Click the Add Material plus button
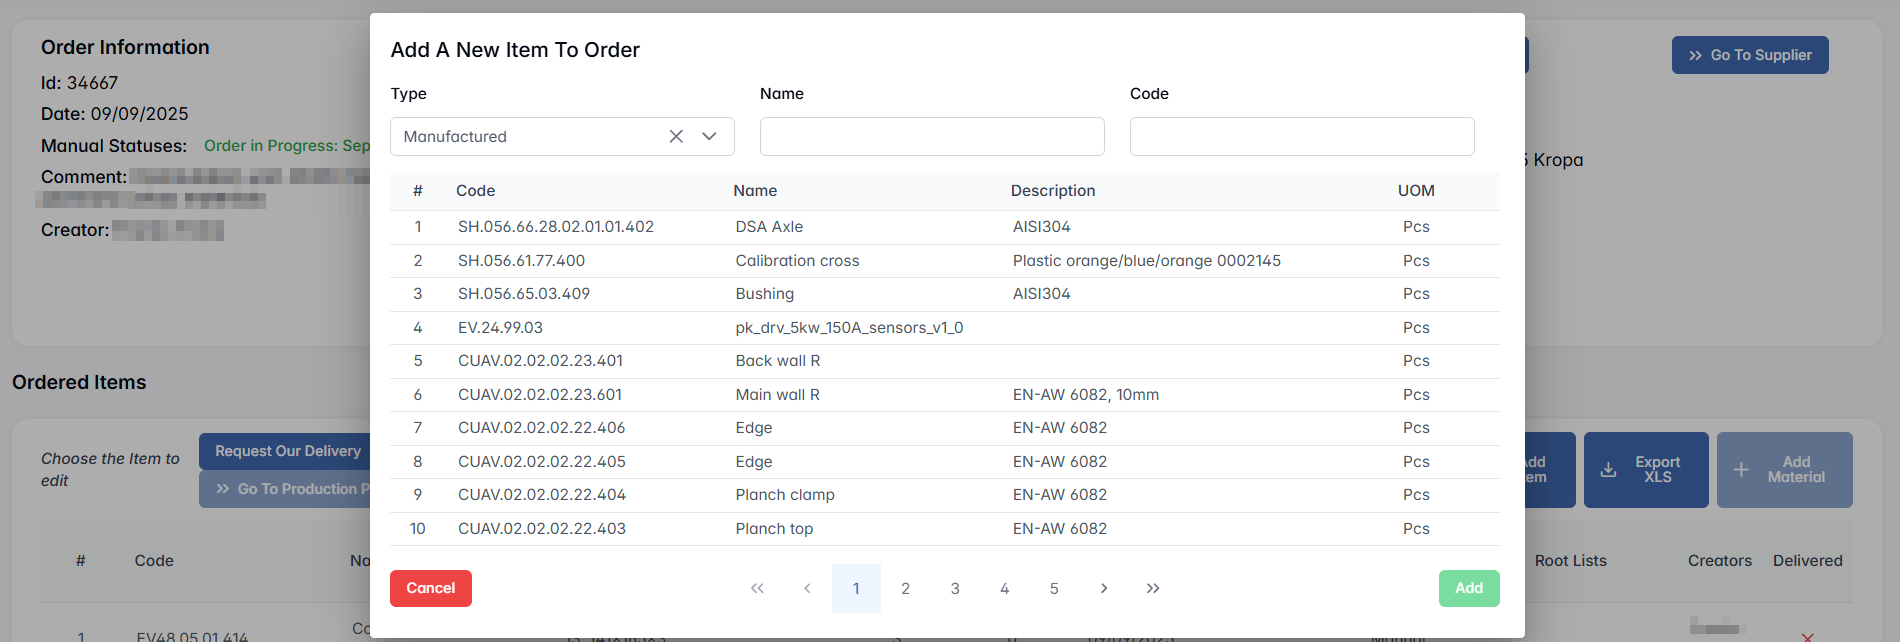Viewport: 1900px width, 642px height. pos(1784,470)
